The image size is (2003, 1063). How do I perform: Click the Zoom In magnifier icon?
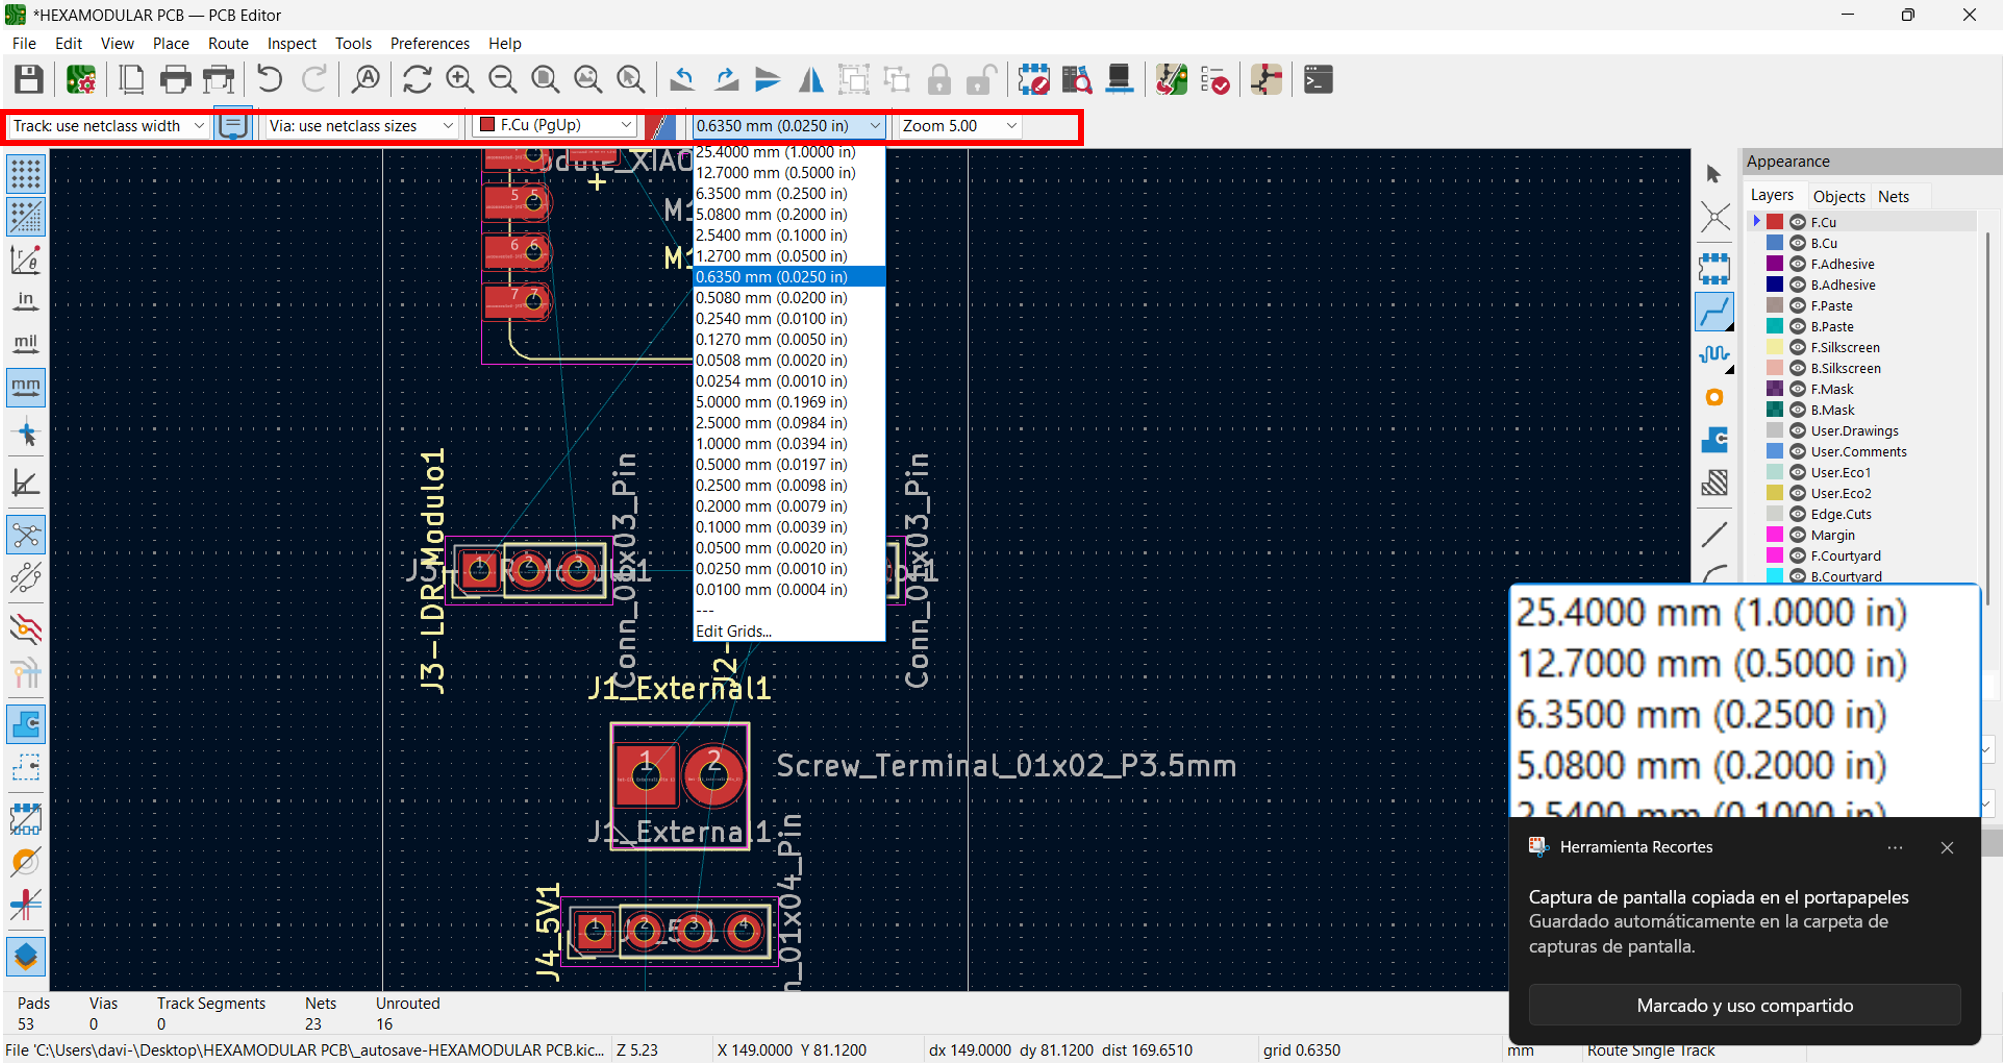click(x=460, y=79)
